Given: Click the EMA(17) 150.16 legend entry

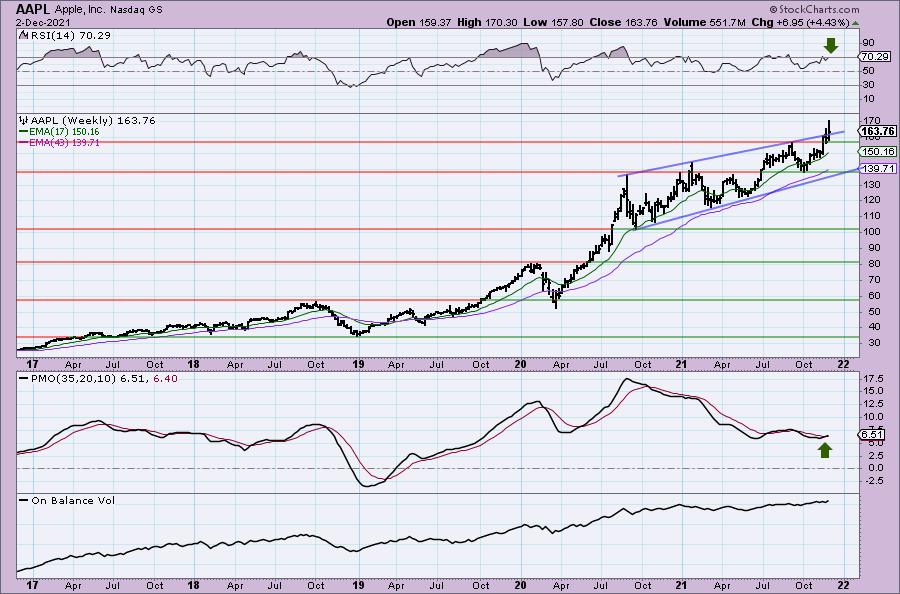Looking at the screenshot, I should point(60,132).
